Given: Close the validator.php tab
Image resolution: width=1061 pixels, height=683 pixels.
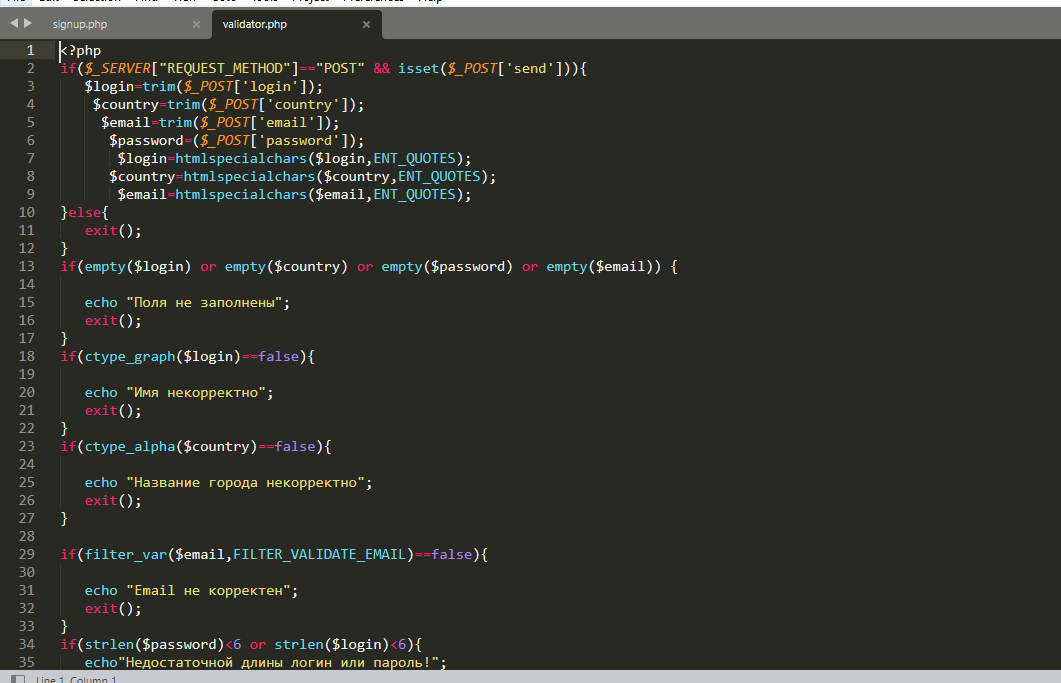Looking at the screenshot, I should pos(367,24).
